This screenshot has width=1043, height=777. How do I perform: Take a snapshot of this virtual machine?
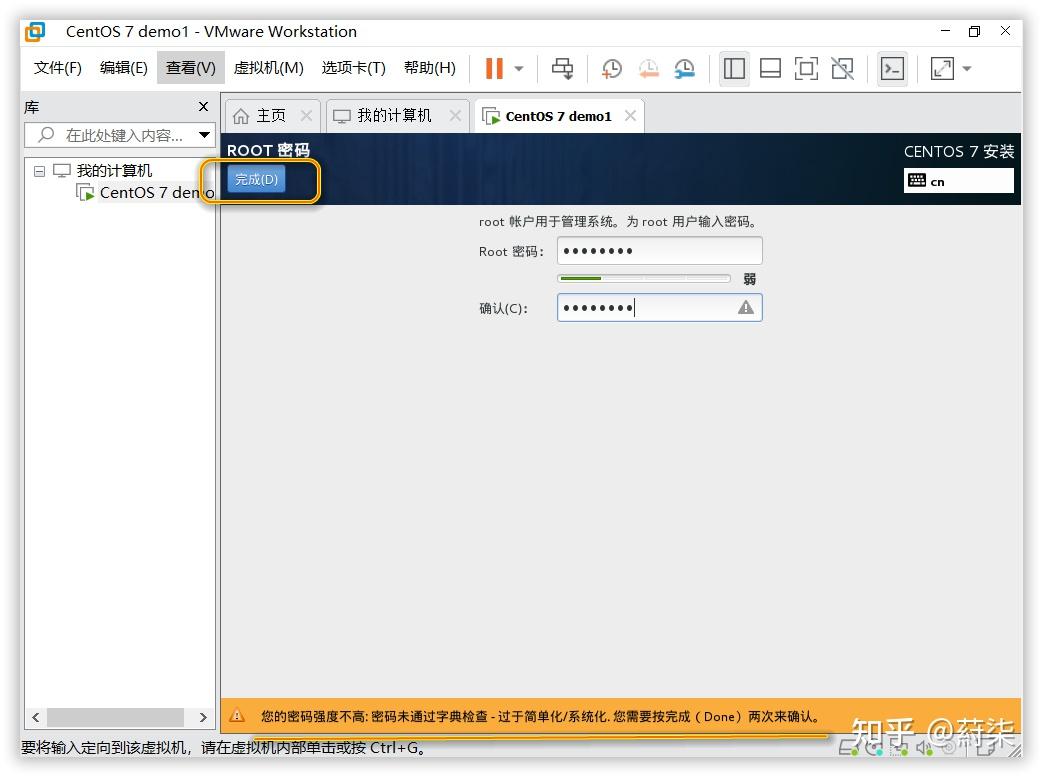pyautogui.click(x=610, y=68)
